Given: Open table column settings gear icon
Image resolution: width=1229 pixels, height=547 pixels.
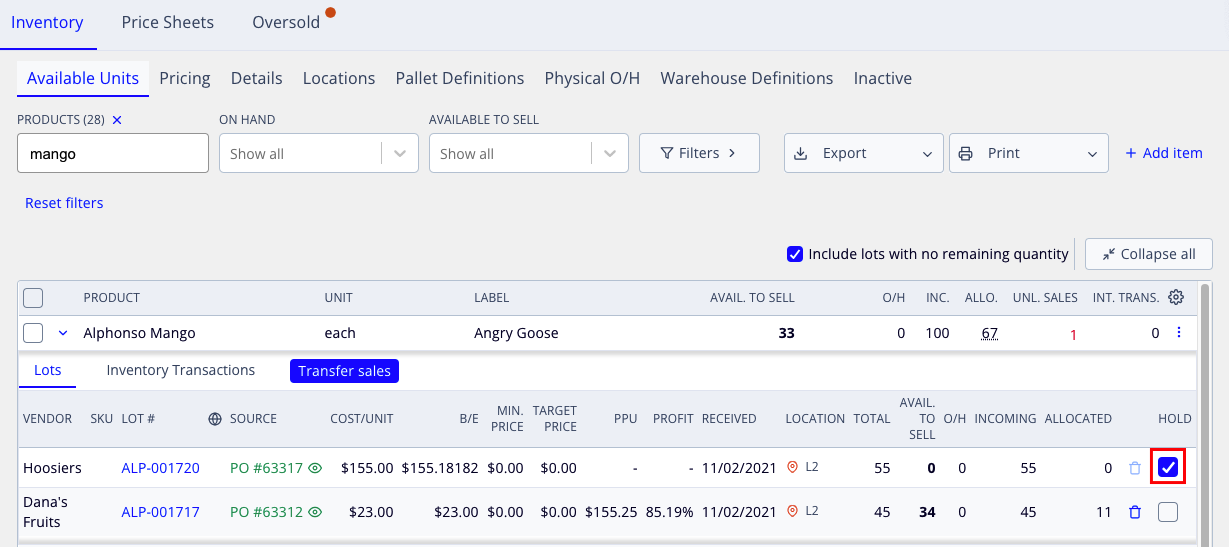Looking at the screenshot, I should point(1176,297).
